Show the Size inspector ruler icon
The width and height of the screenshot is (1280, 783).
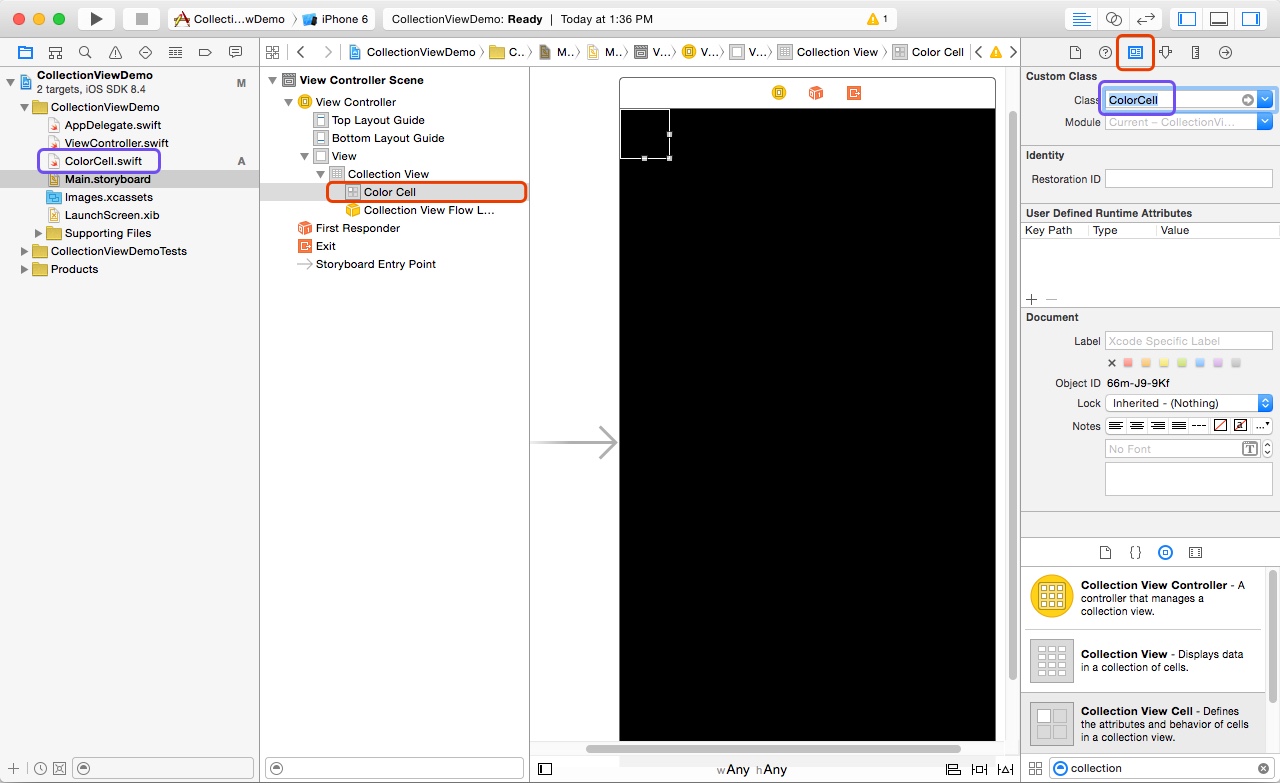[1195, 52]
